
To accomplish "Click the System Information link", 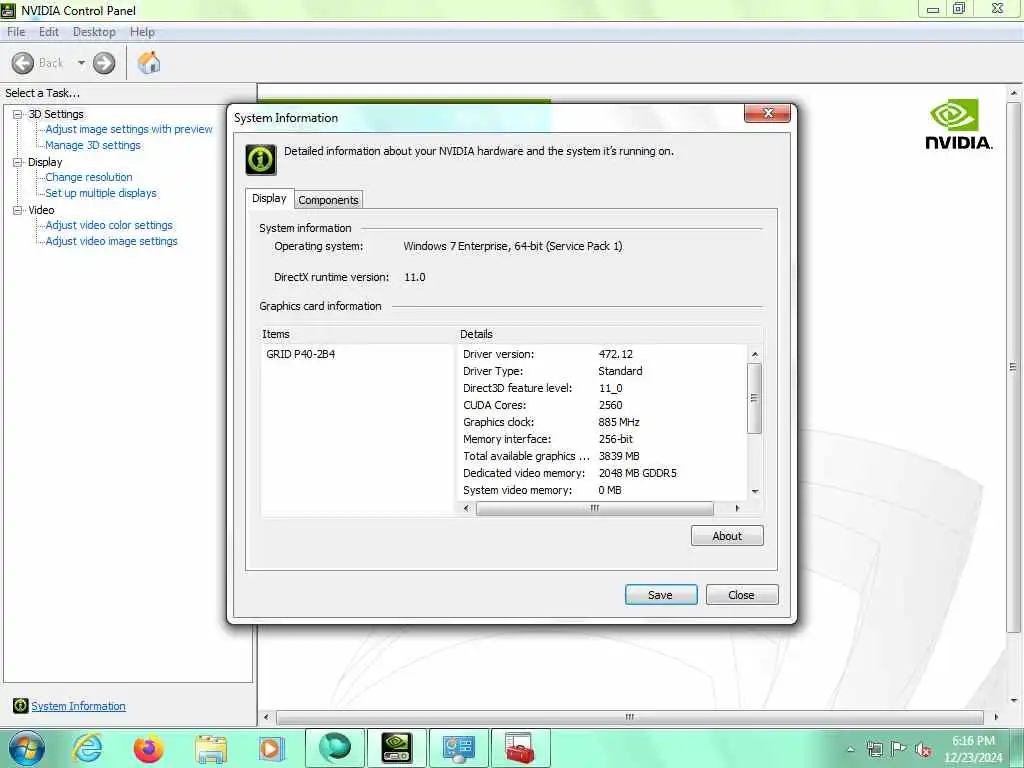I will 78,706.
